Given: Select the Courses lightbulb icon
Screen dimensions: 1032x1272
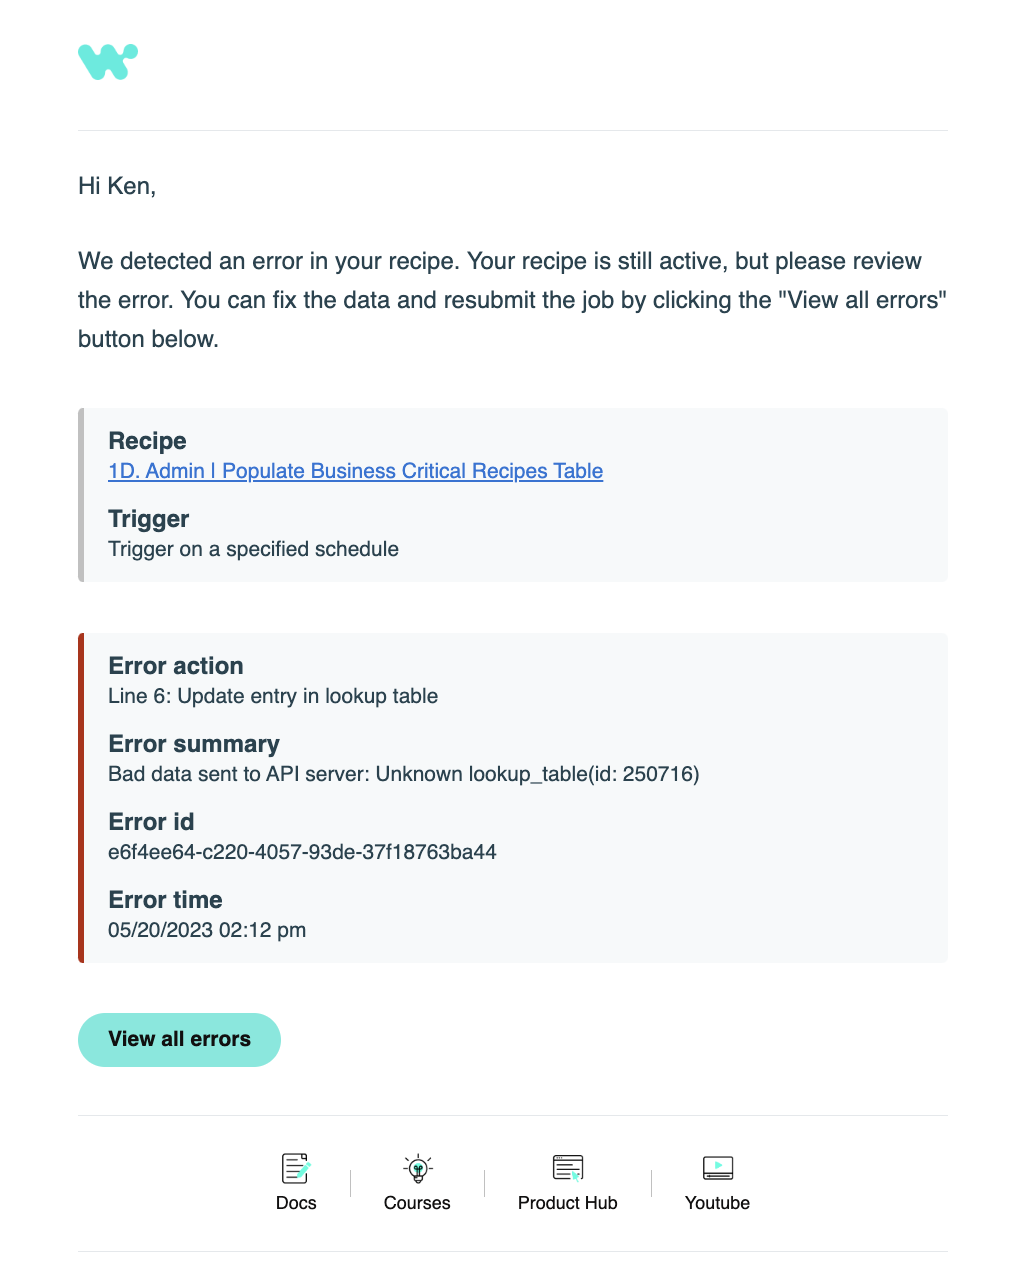Looking at the screenshot, I should click(417, 1168).
